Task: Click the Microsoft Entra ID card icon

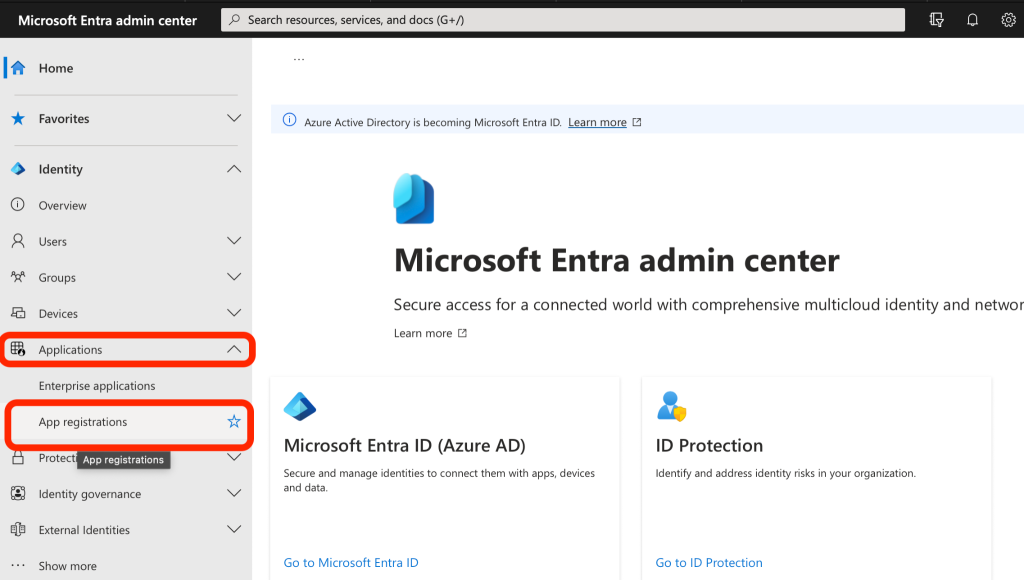Action: [300, 406]
